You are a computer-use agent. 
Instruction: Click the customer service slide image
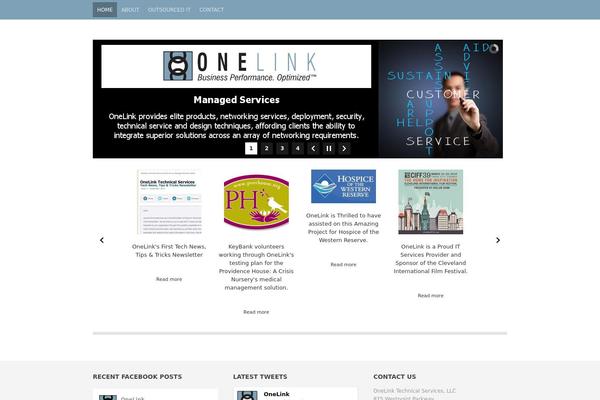click(440, 99)
